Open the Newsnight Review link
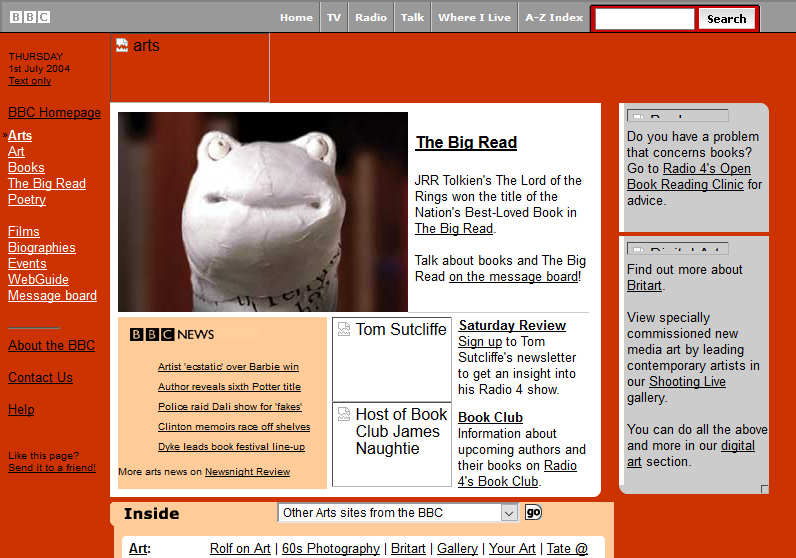The image size is (796, 558). point(248,472)
